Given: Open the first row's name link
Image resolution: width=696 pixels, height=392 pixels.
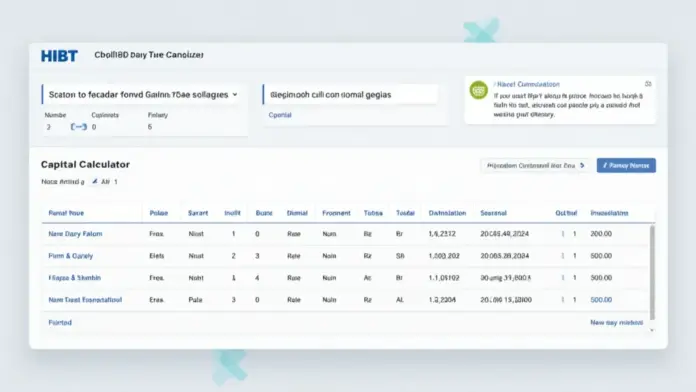Looking at the screenshot, I should pyautogui.click(x=75, y=234).
